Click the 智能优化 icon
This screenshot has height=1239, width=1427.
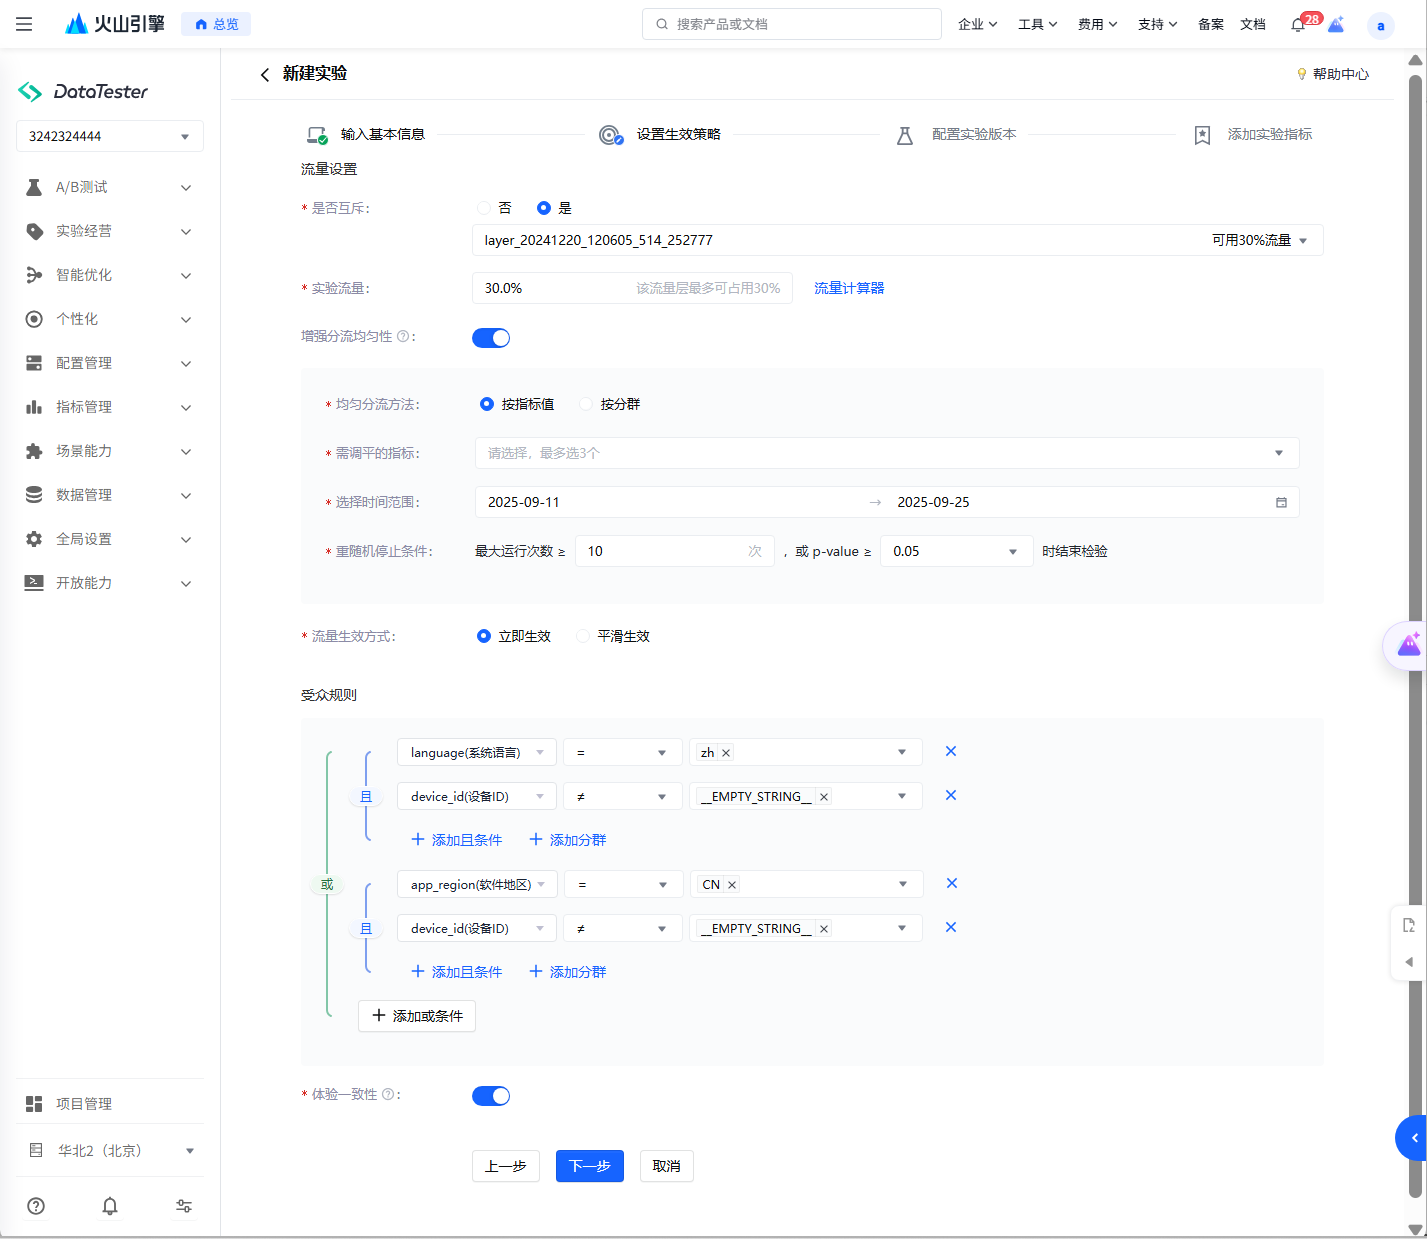click(x=34, y=275)
